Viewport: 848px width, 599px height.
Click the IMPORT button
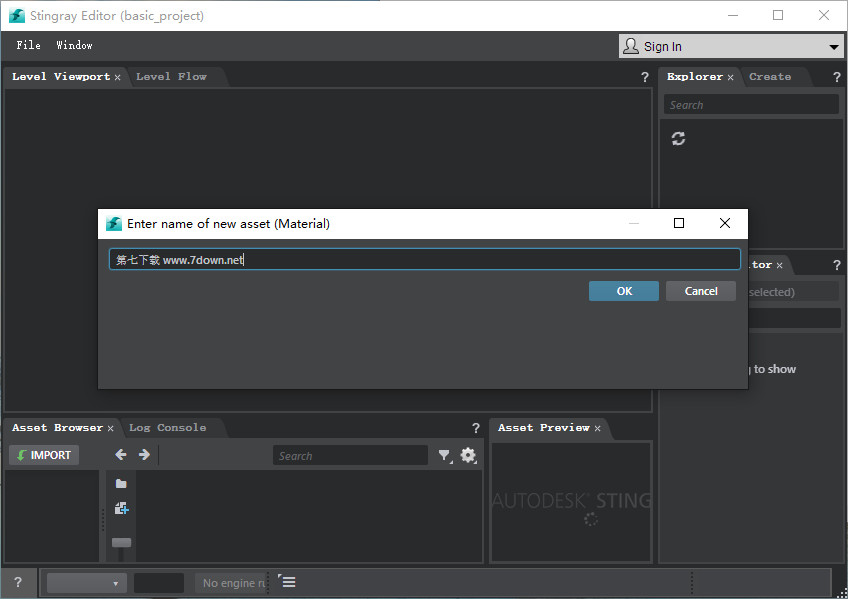44,455
